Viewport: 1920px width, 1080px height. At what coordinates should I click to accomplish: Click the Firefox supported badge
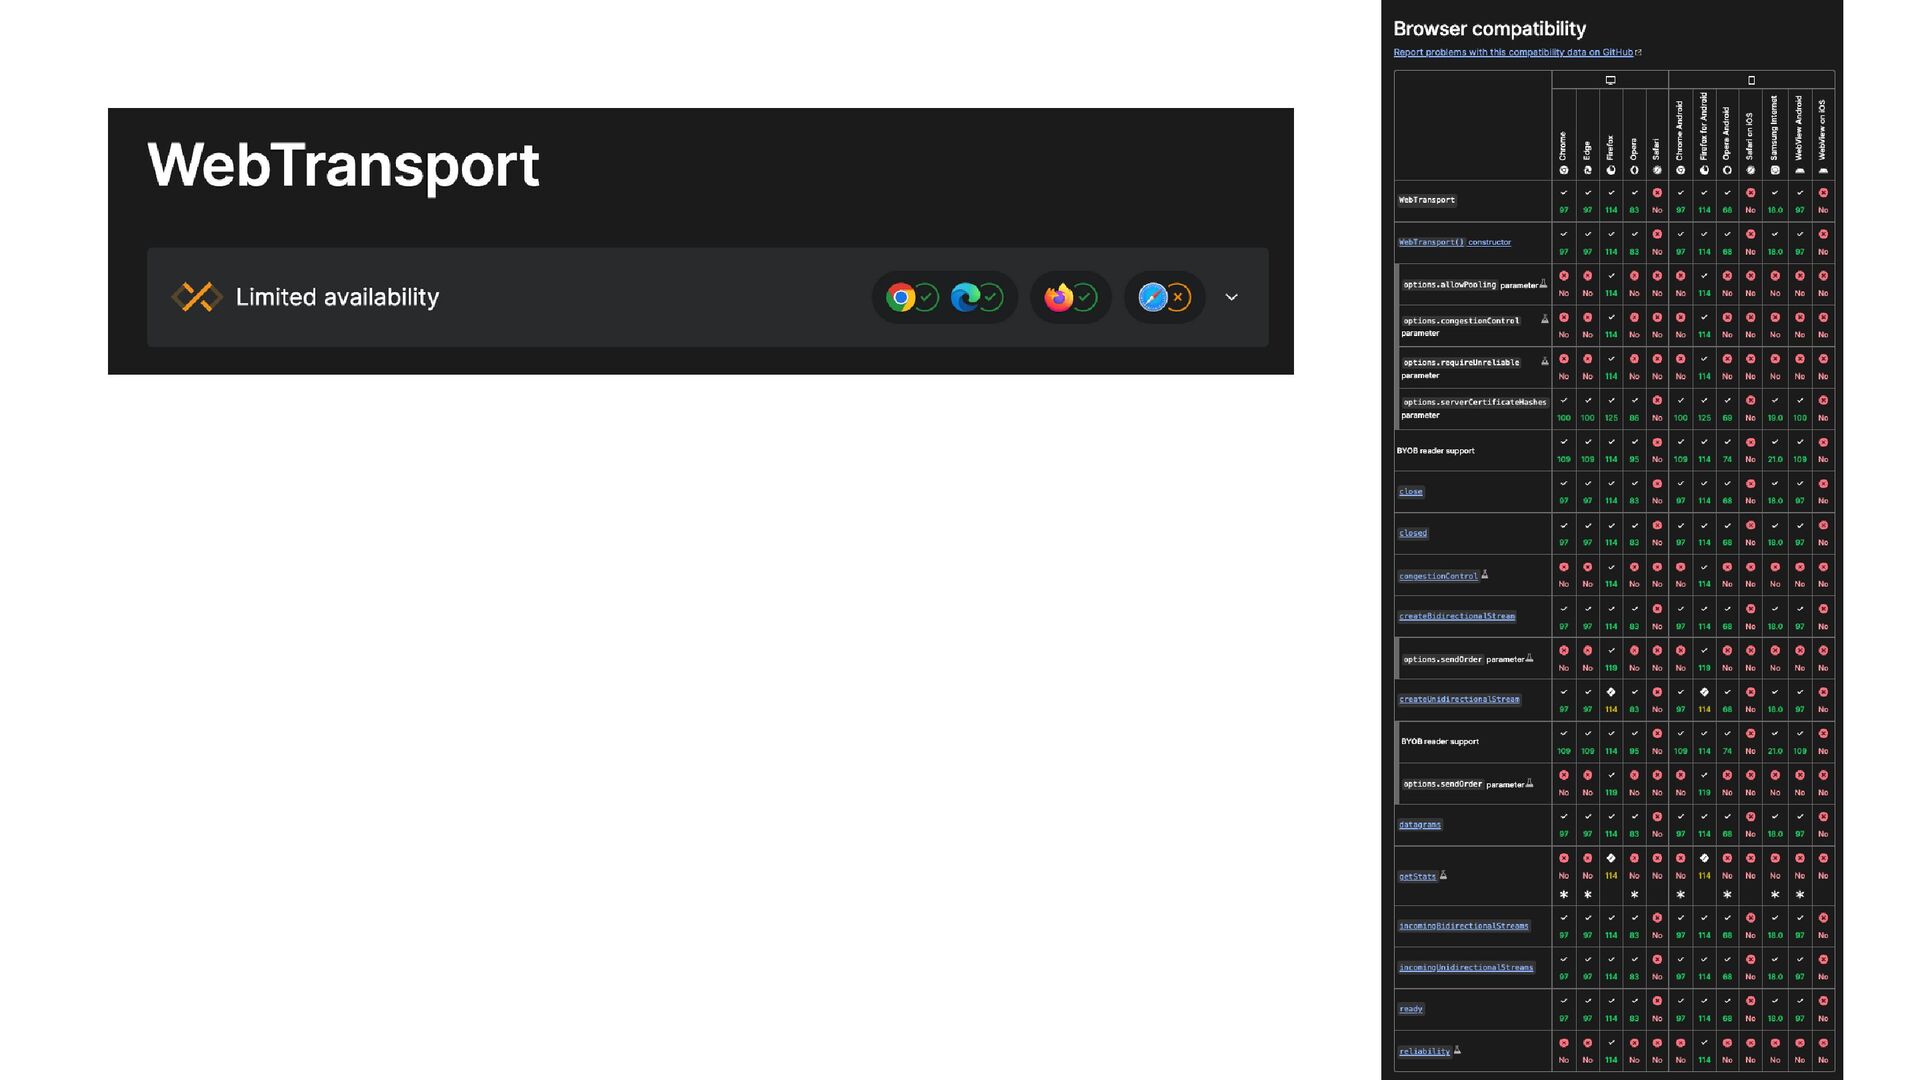[1070, 297]
